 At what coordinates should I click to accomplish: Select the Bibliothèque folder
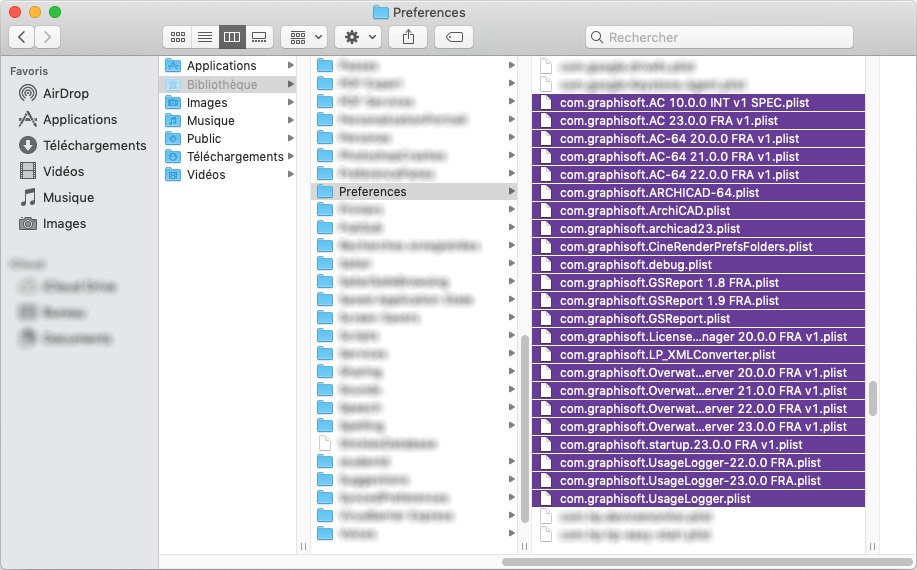(x=227, y=84)
